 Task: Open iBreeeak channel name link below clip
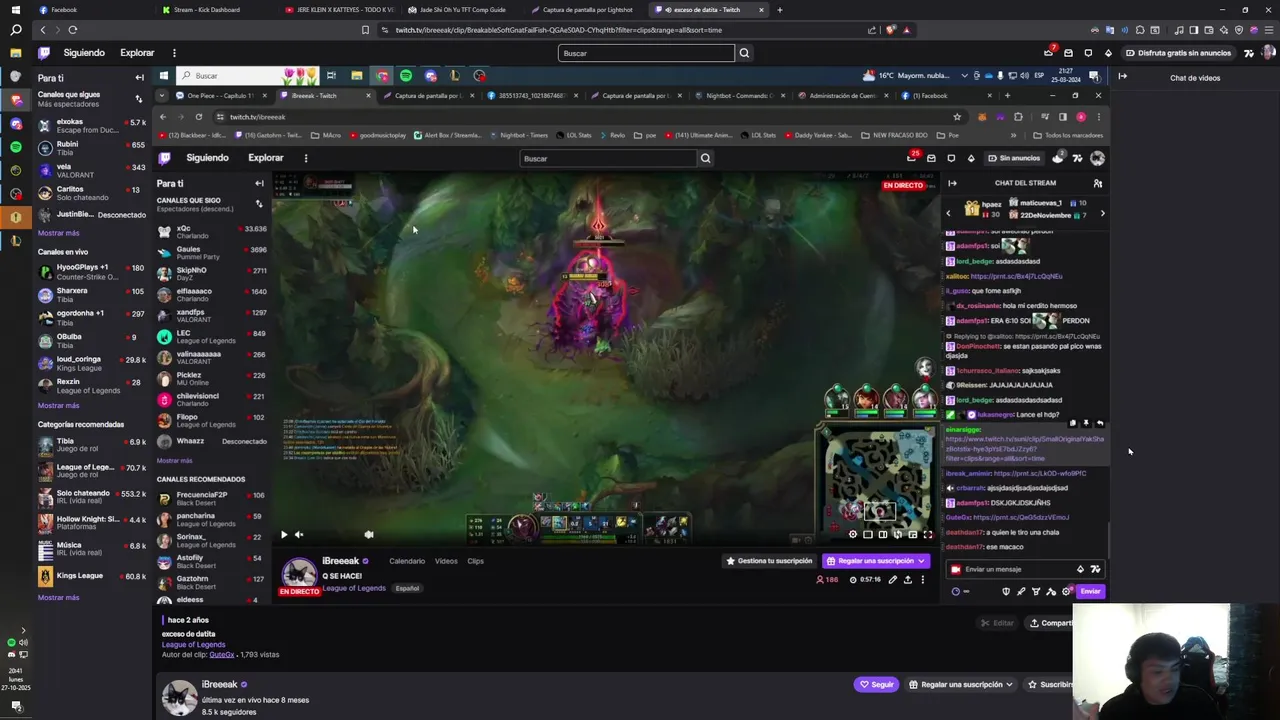220,685
